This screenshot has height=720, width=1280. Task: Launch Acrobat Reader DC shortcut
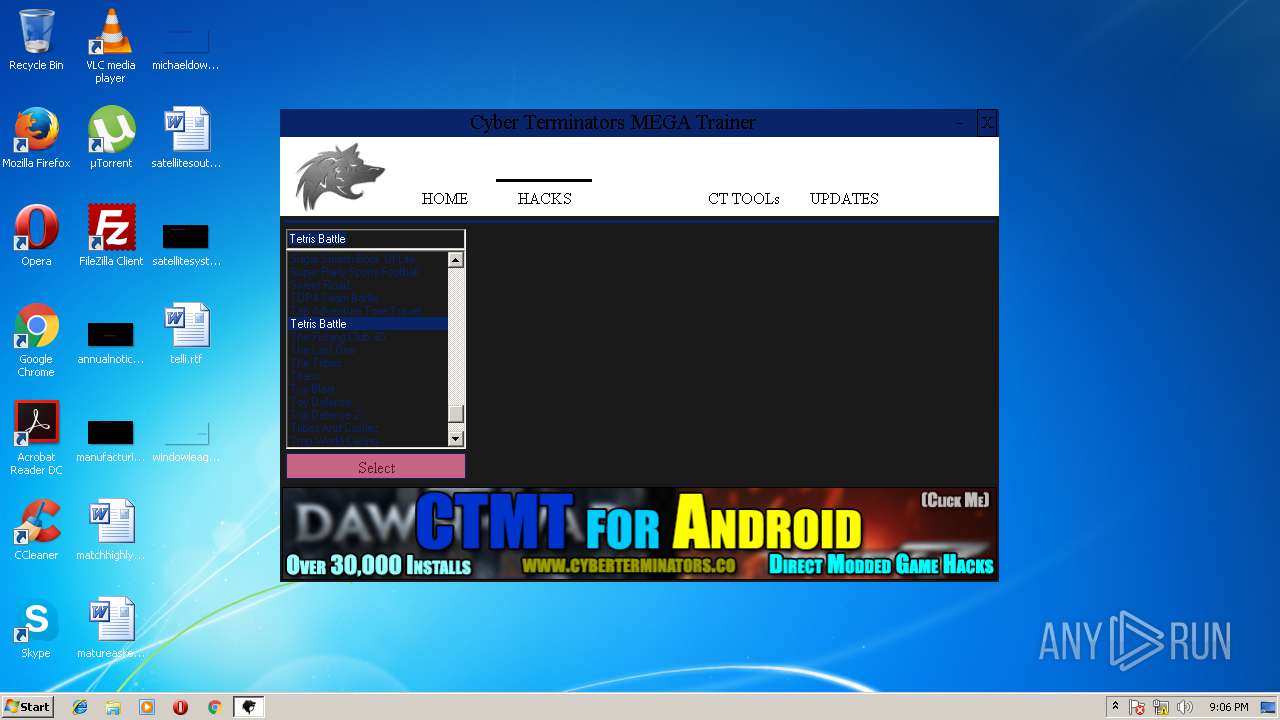[36, 438]
